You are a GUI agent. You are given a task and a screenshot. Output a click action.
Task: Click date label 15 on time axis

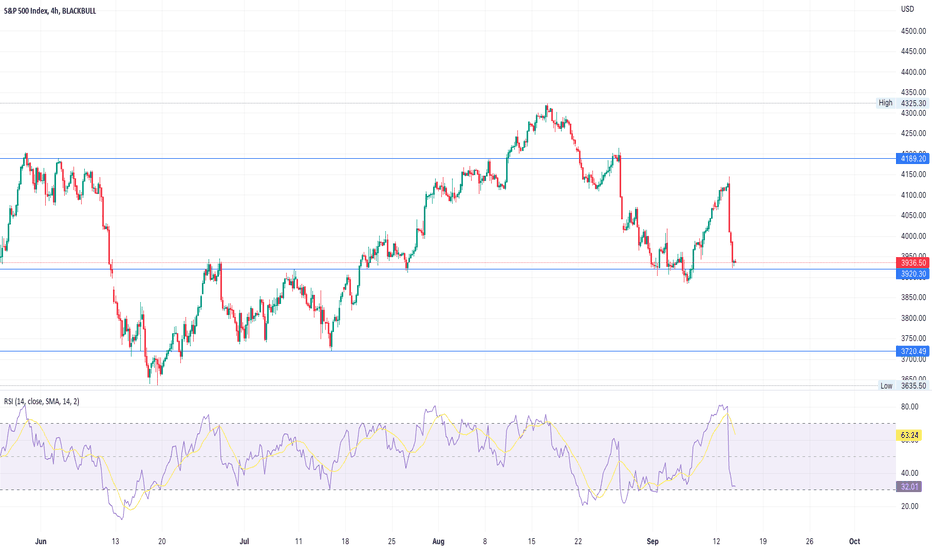531,542
